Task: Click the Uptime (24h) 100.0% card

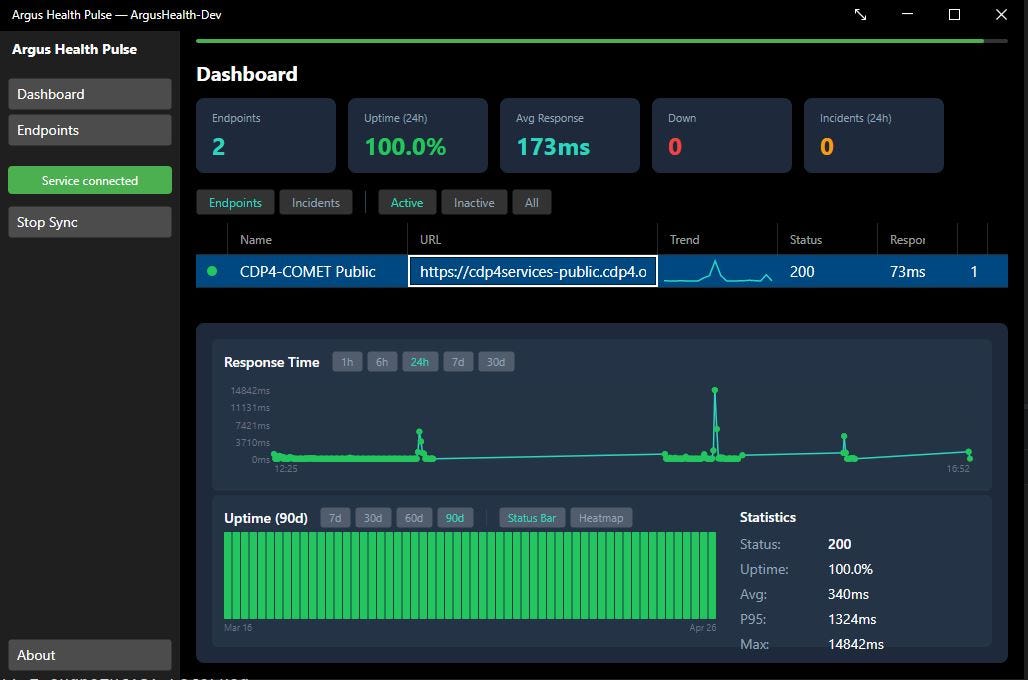Action: pyautogui.click(x=418, y=136)
